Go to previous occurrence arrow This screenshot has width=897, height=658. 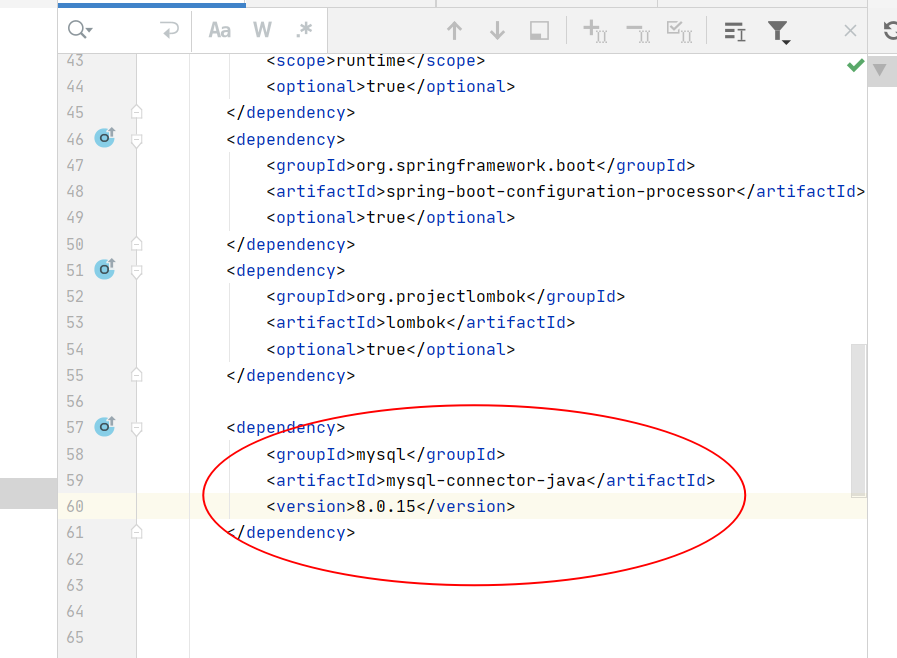point(454,30)
